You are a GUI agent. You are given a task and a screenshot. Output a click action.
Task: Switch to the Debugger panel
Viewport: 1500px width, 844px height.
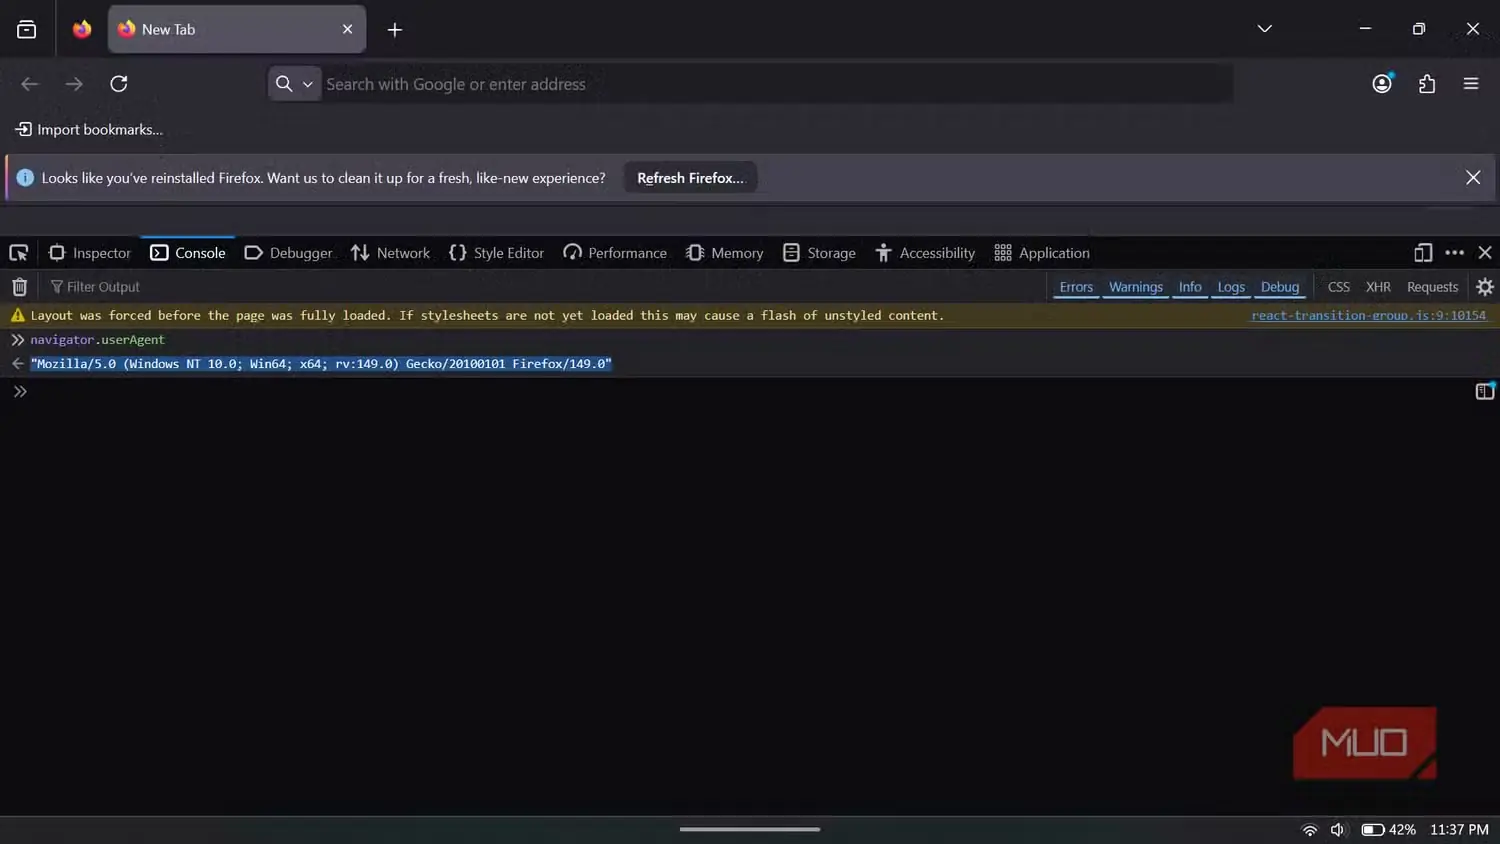tap(288, 253)
